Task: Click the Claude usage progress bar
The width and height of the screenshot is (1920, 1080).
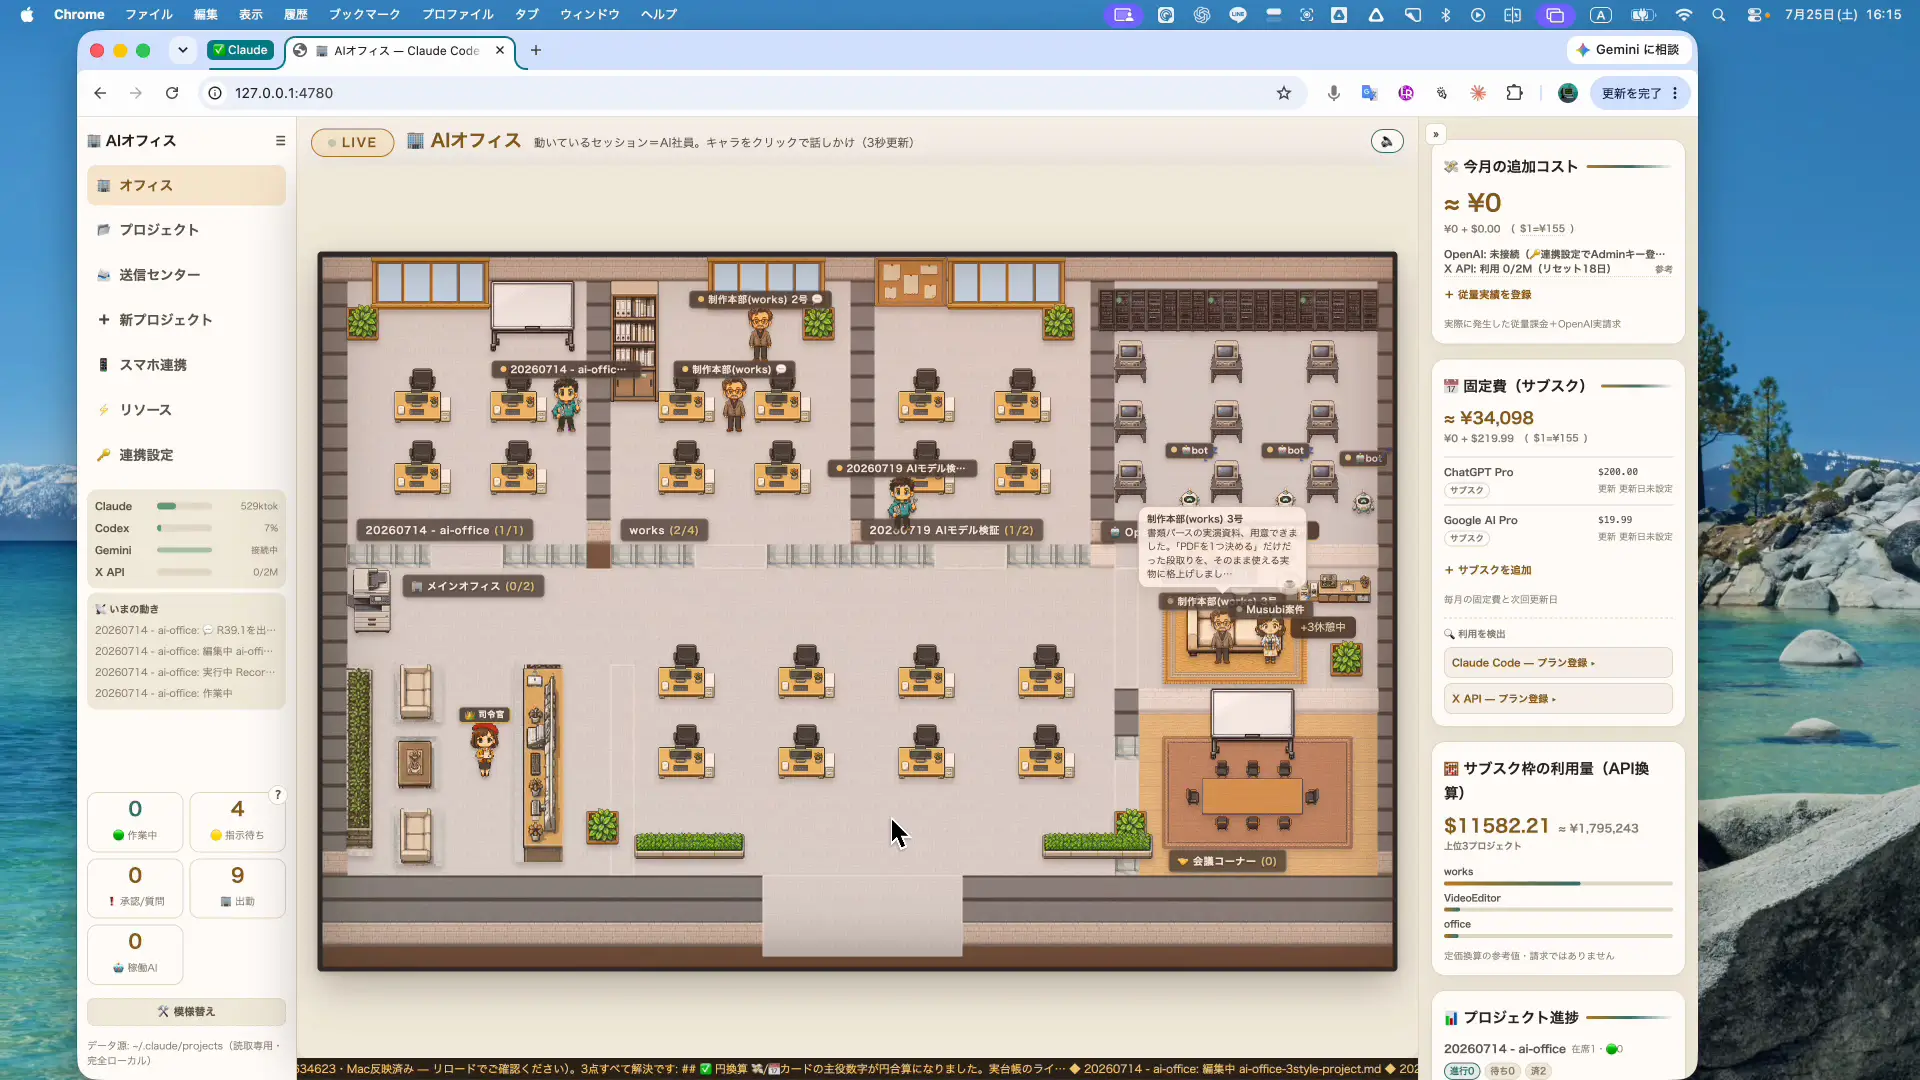Action: tap(184, 507)
